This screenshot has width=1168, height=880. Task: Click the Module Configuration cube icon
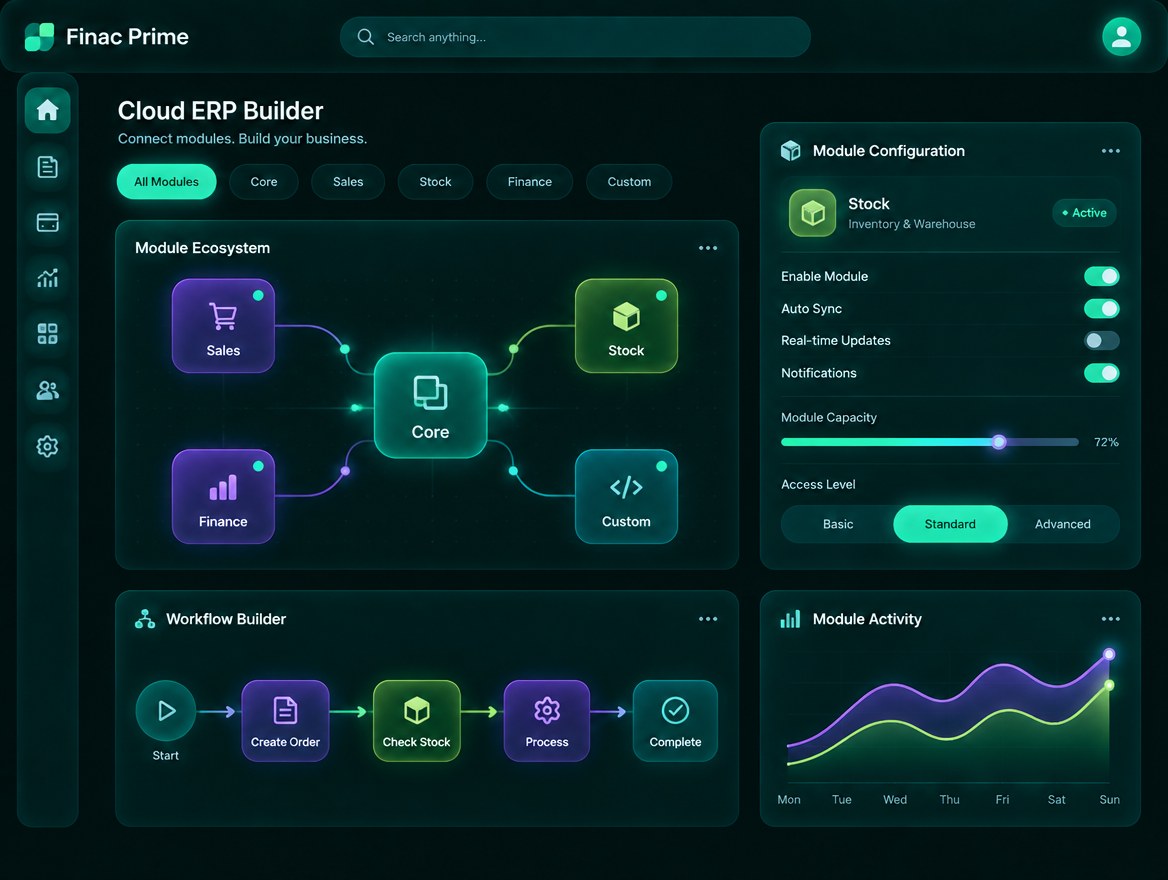pyautogui.click(x=790, y=151)
